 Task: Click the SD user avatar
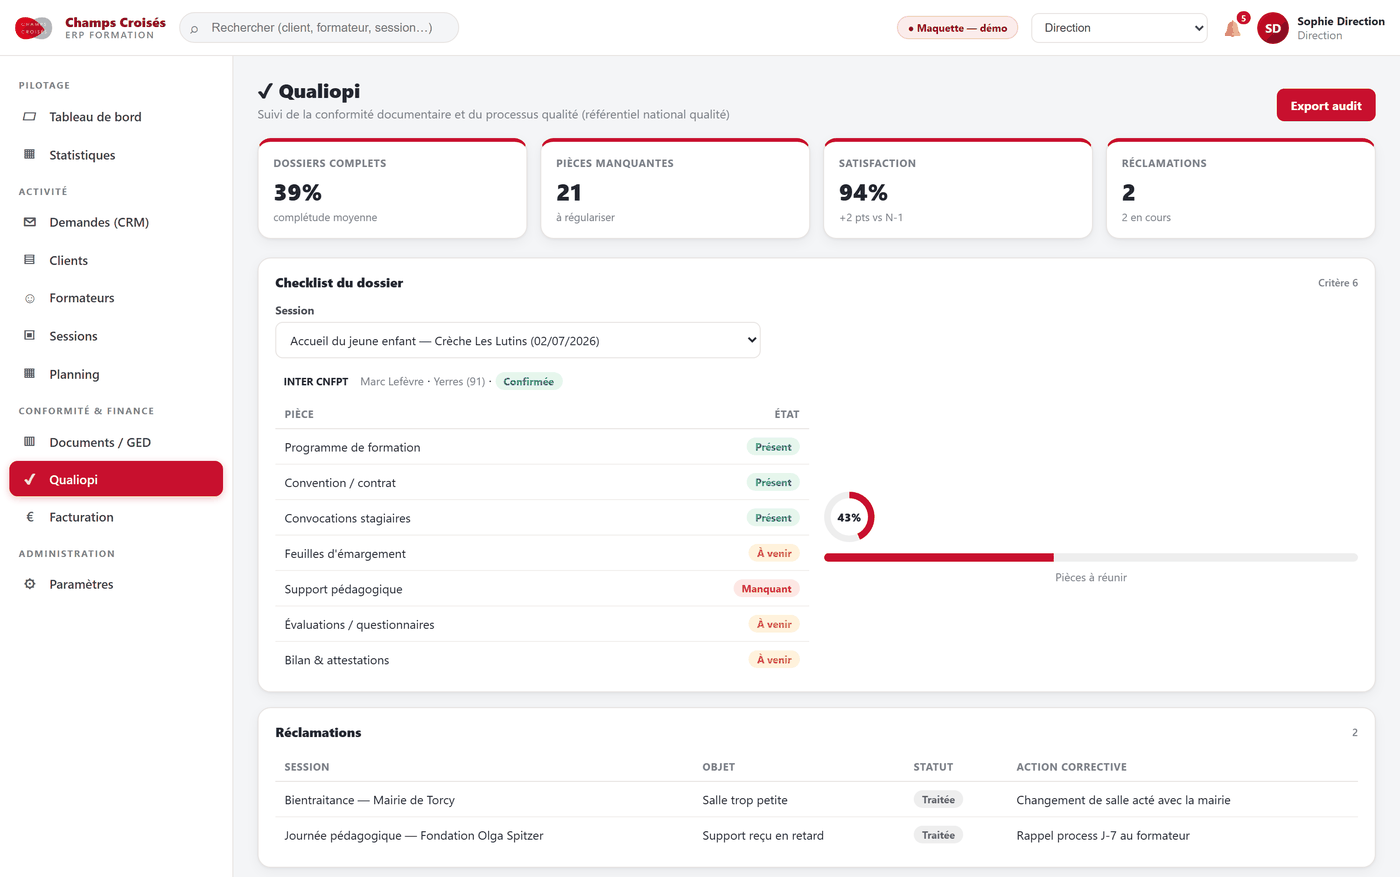[1272, 28]
